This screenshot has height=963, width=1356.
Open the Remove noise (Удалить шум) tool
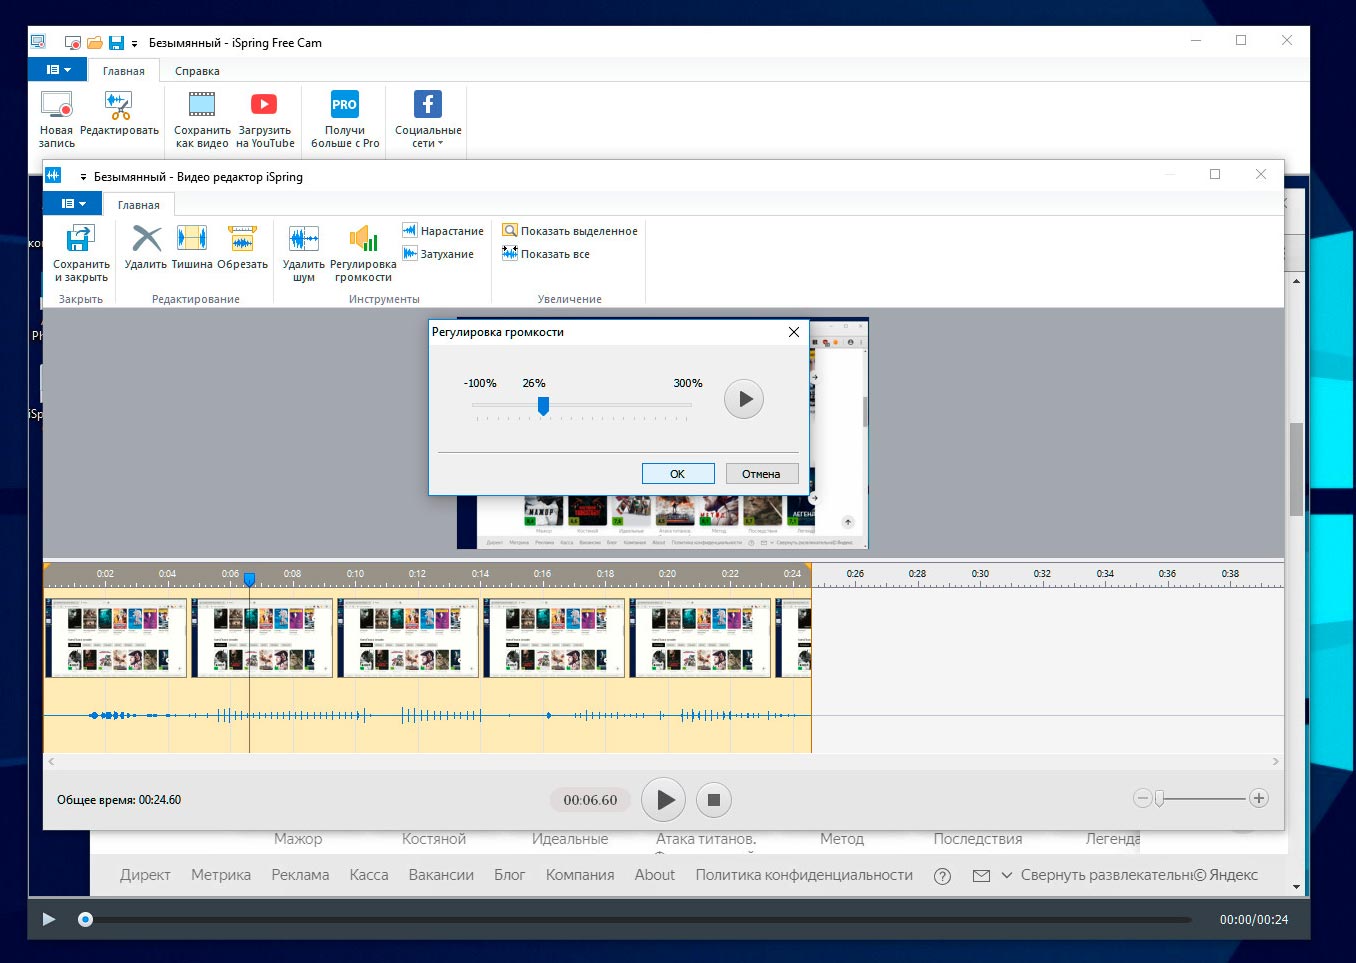[x=303, y=240]
